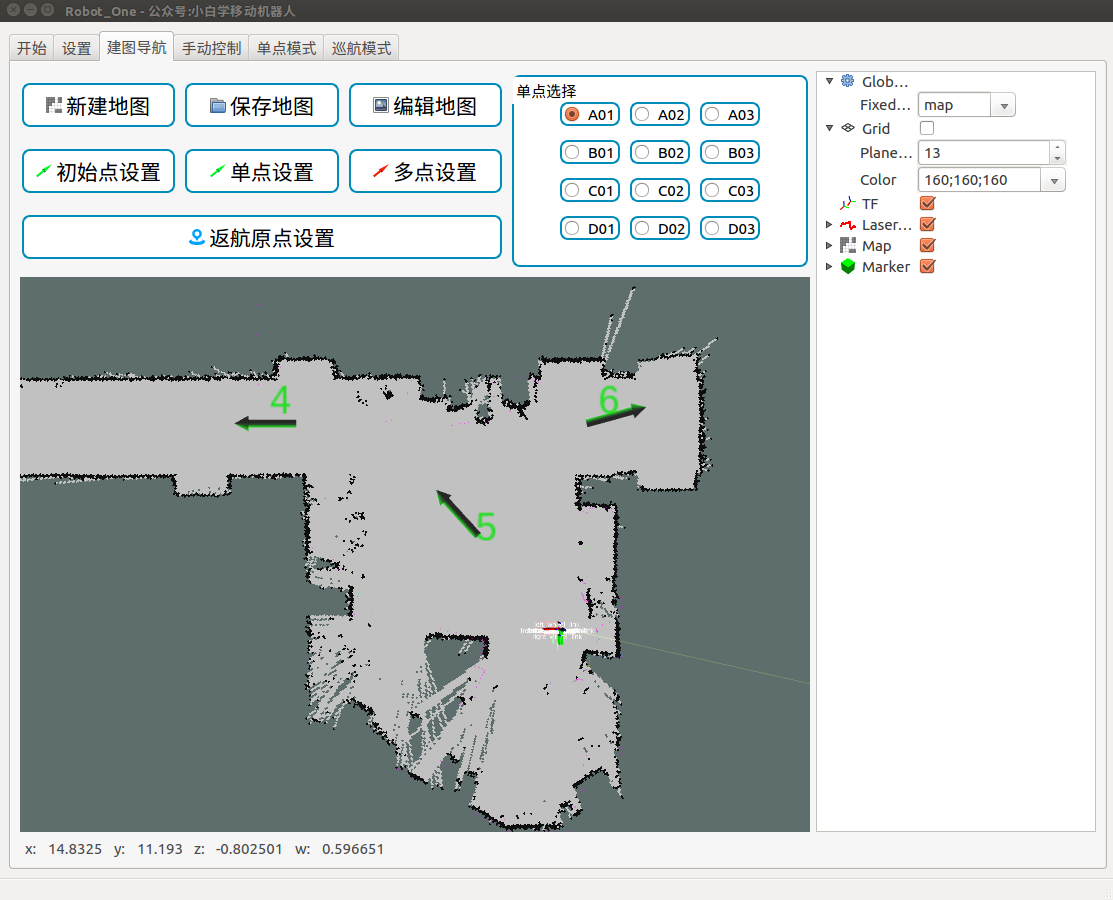Screen dimensions: 1113x900
Task: Click location pin icon on 返航原点设置
Action: tap(197, 237)
